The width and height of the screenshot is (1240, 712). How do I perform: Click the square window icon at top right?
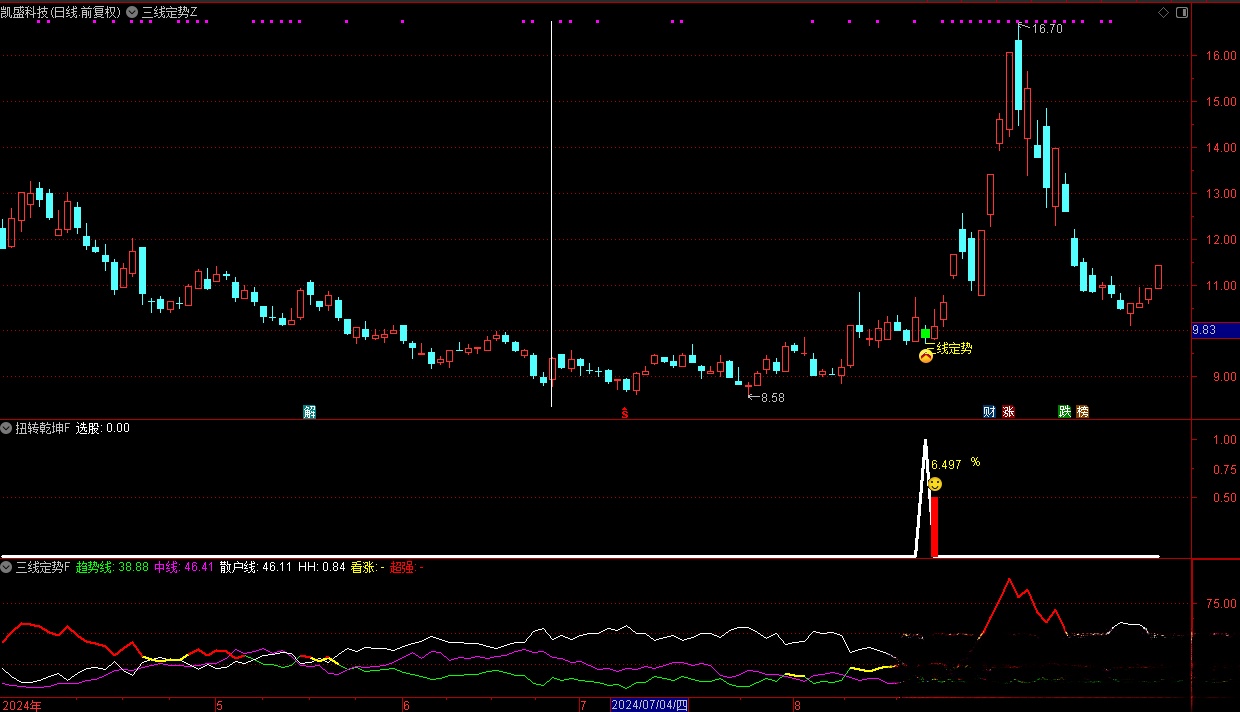tap(1183, 12)
